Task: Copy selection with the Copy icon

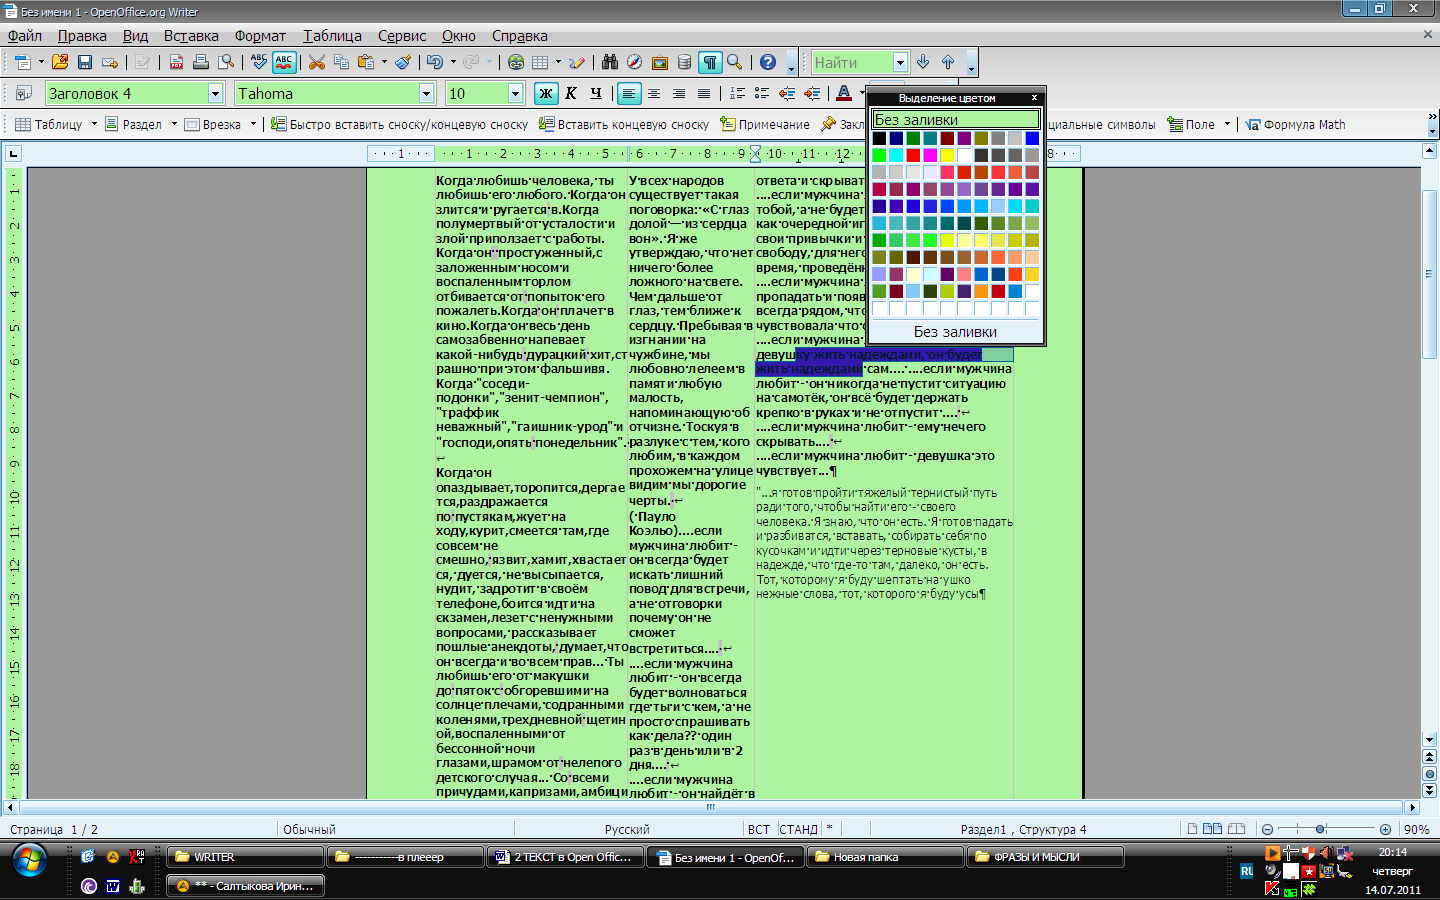Action: [x=341, y=62]
